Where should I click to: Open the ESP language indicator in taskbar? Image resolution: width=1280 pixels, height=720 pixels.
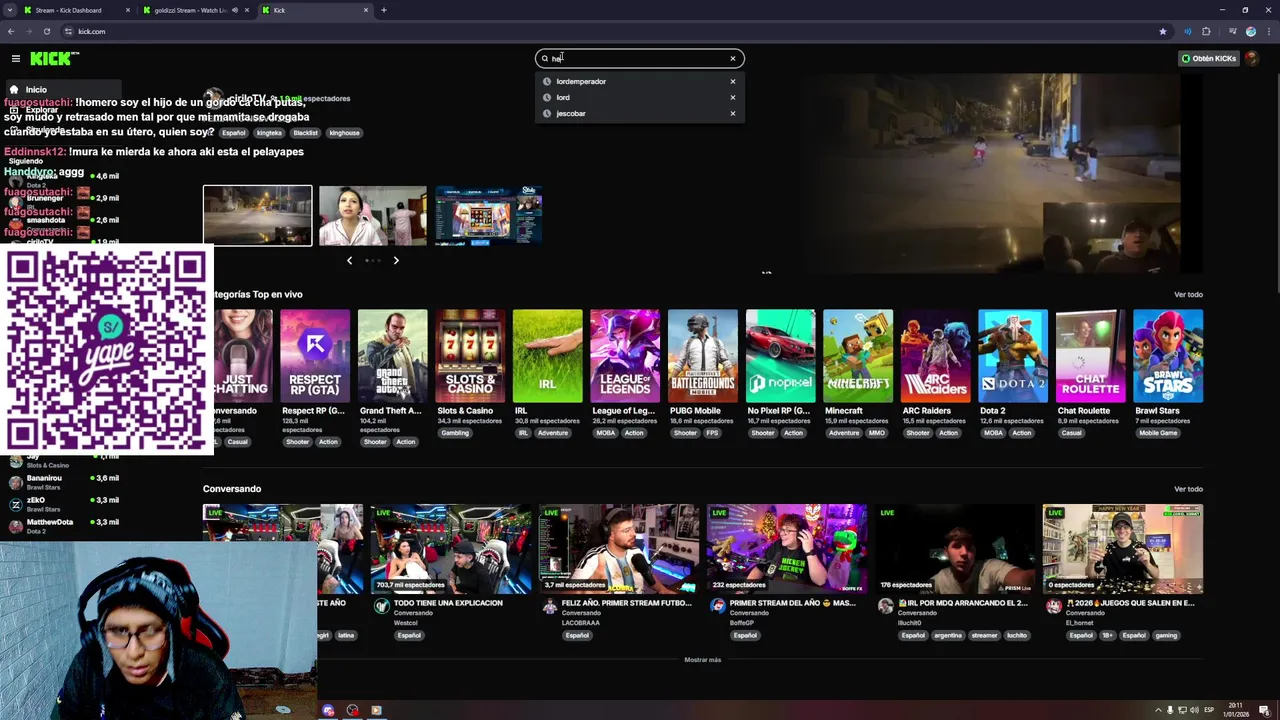(x=1208, y=710)
